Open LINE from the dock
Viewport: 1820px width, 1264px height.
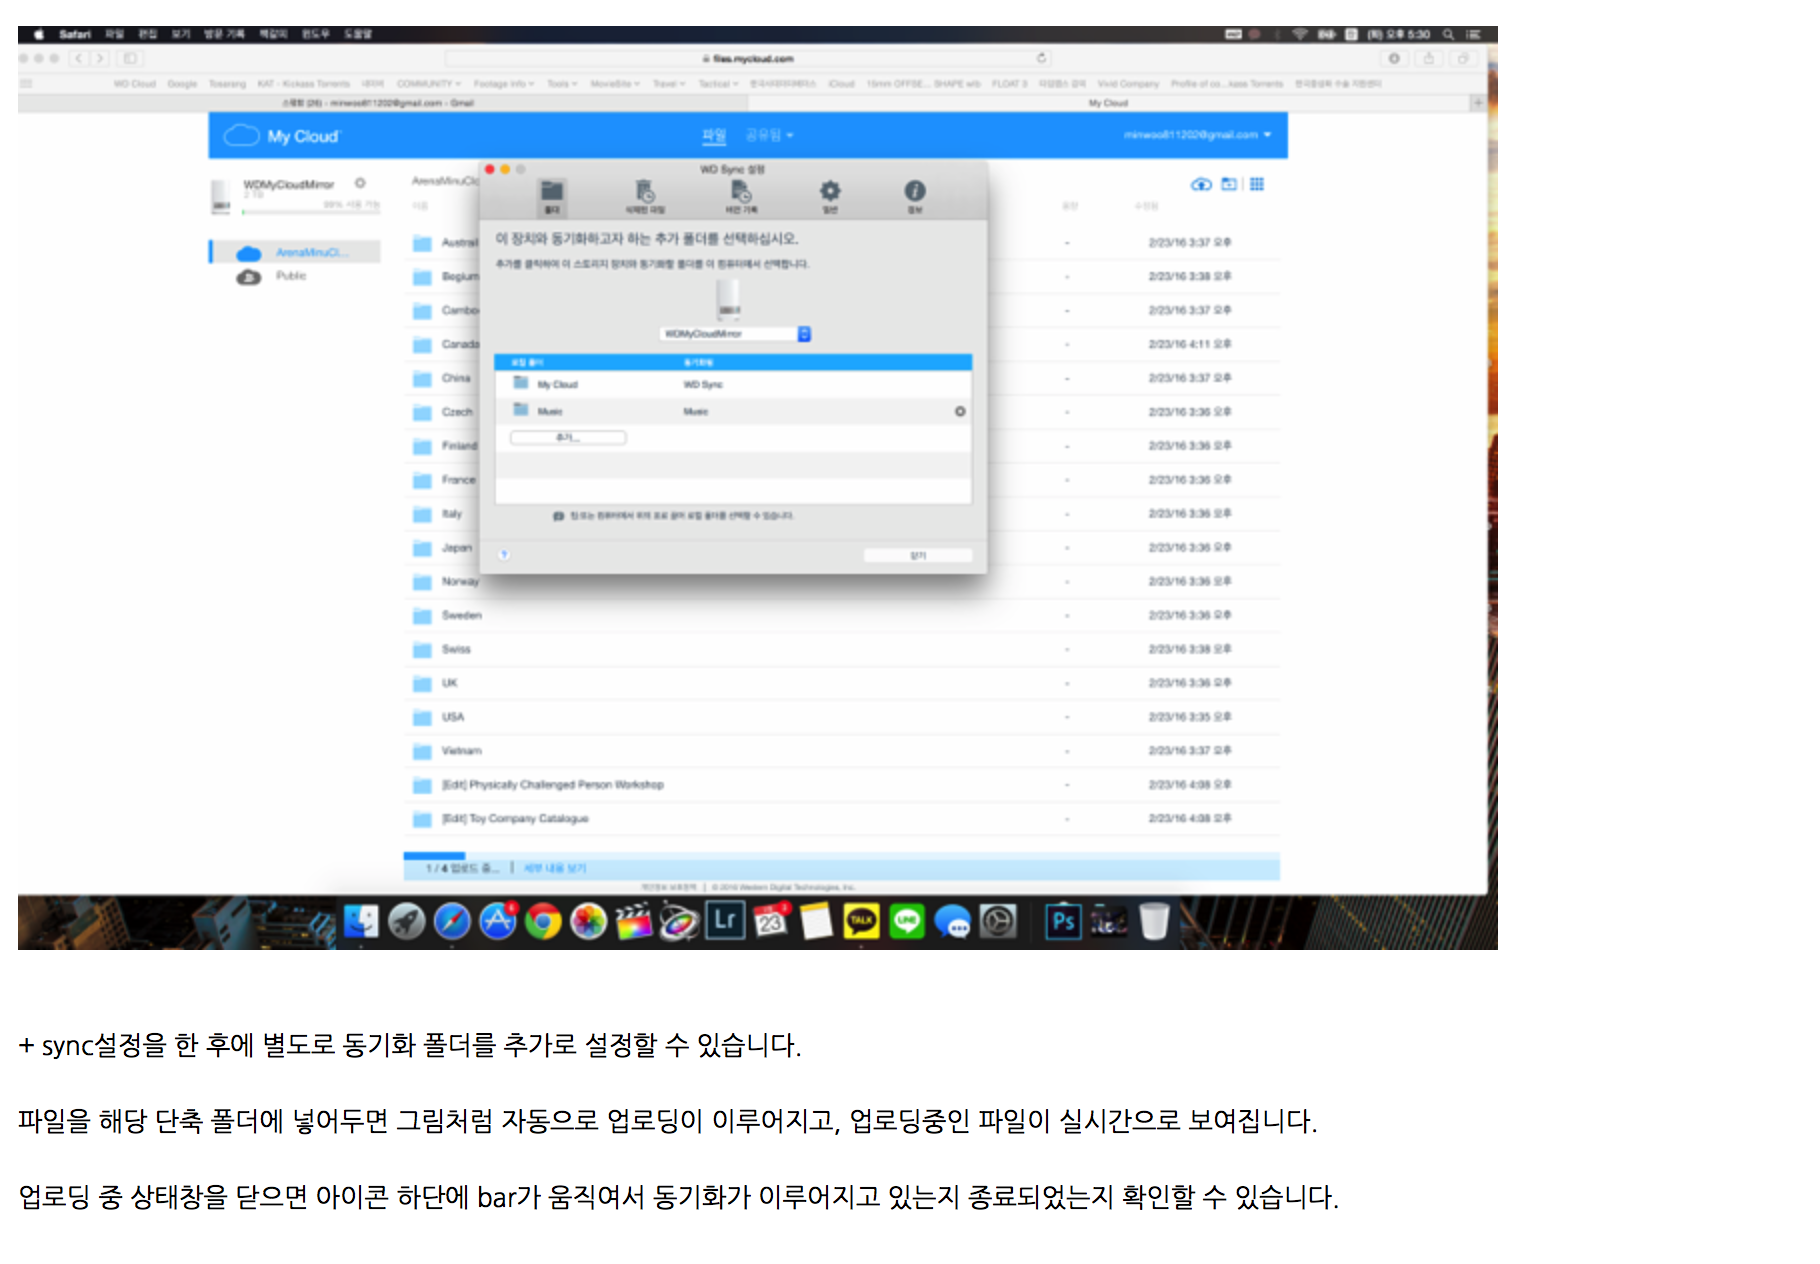(907, 921)
